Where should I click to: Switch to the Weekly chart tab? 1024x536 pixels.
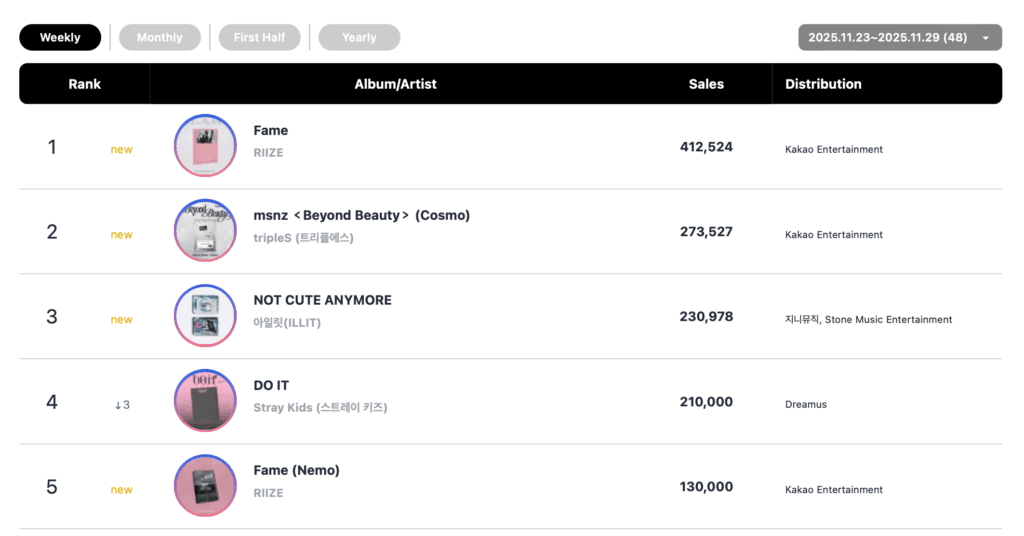point(60,38)
